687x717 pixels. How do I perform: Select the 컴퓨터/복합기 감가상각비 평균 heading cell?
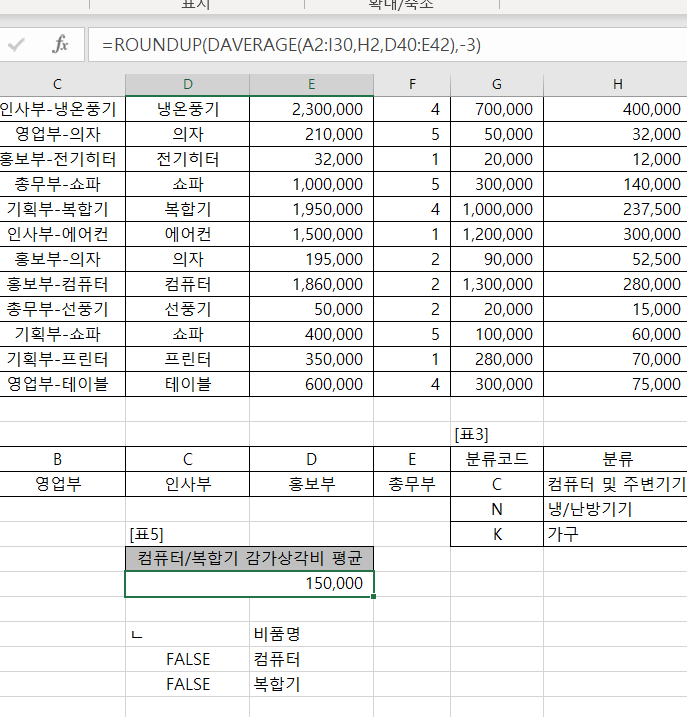coord(250,558)
